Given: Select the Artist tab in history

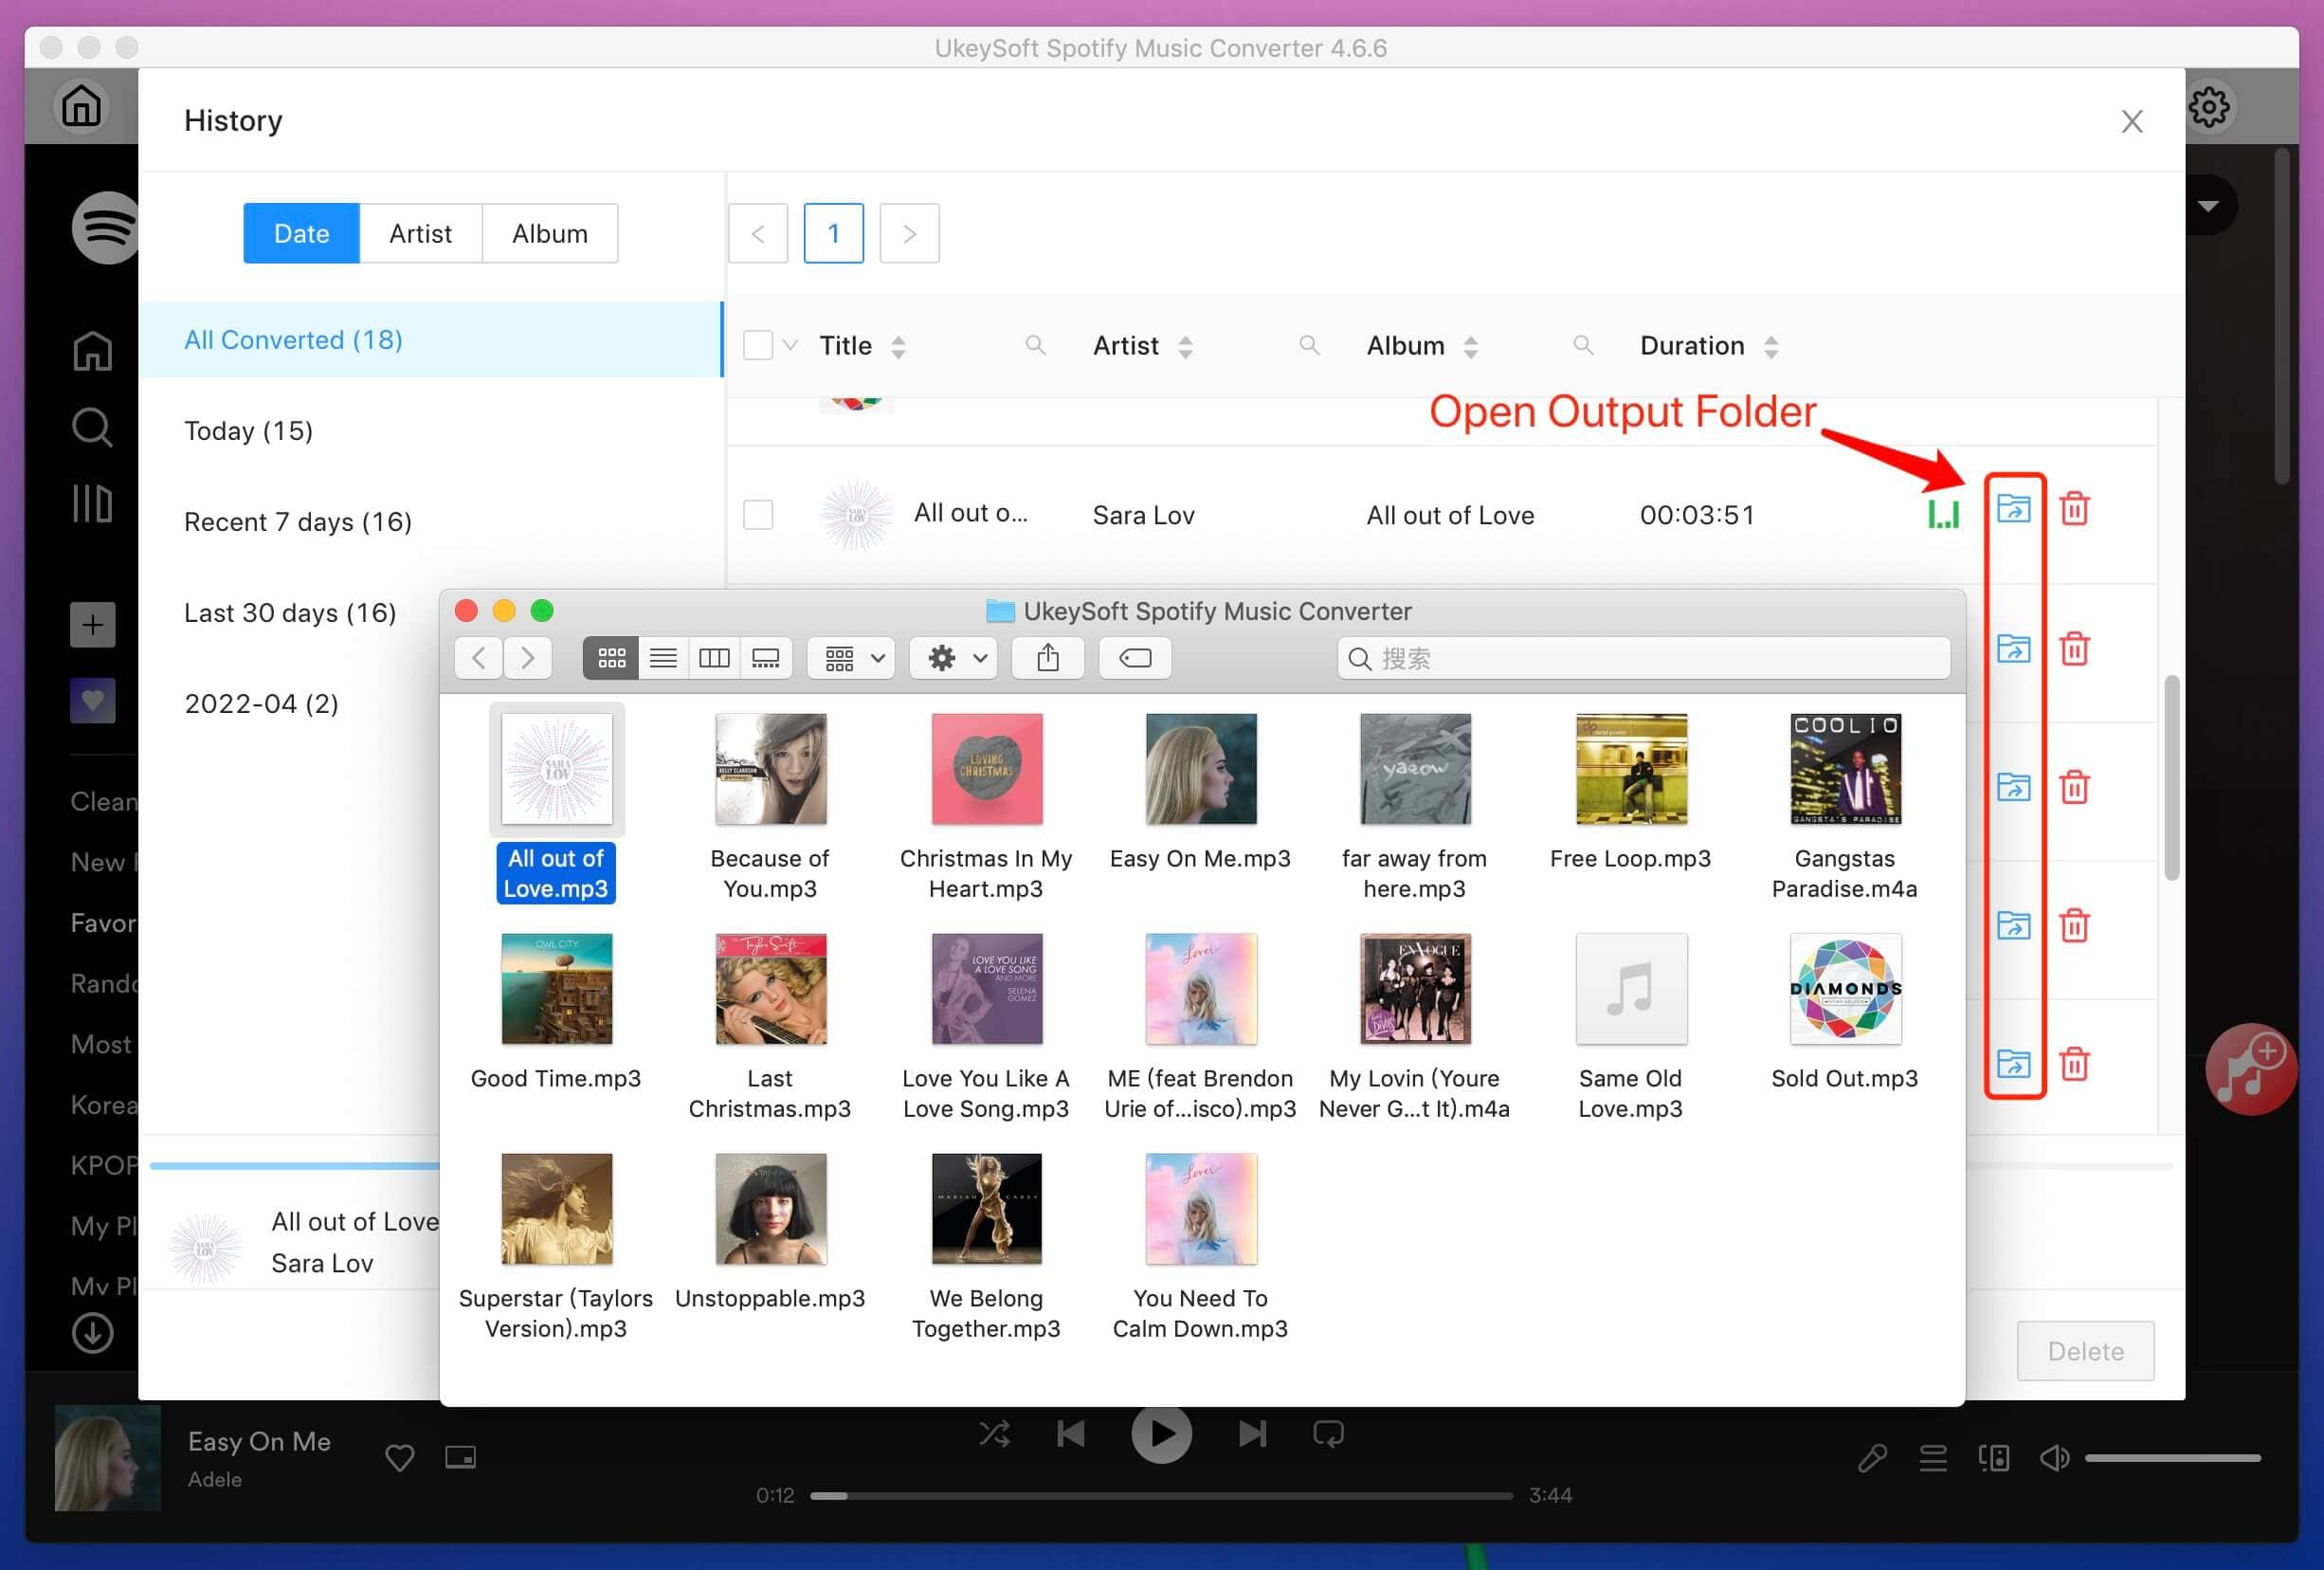Looking at the screenshot, I should 420,231.
